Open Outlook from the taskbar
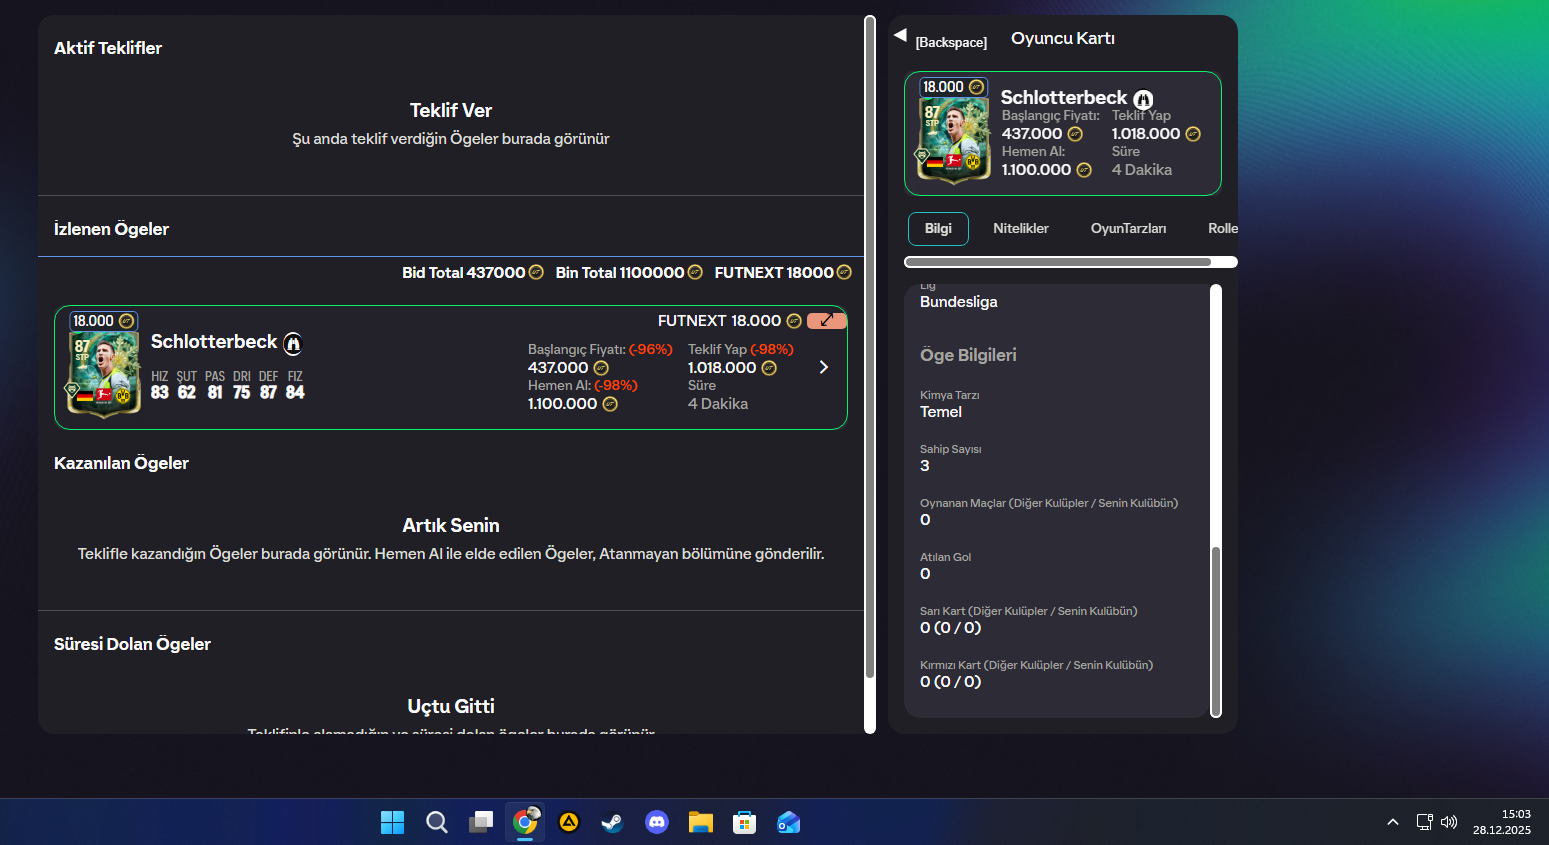 click(x=789, y=822)
